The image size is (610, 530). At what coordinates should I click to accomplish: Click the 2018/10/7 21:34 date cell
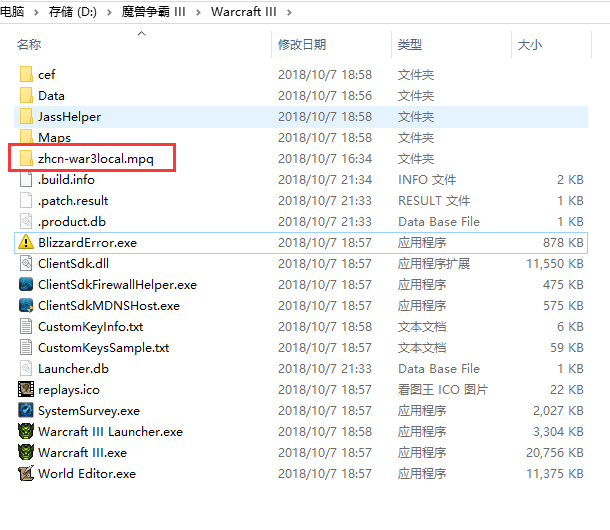325,179
